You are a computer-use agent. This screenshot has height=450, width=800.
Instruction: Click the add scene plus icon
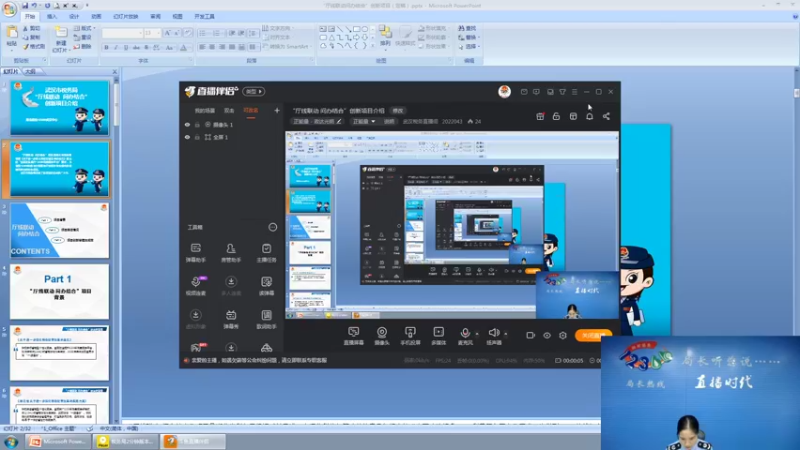point(277,110)
